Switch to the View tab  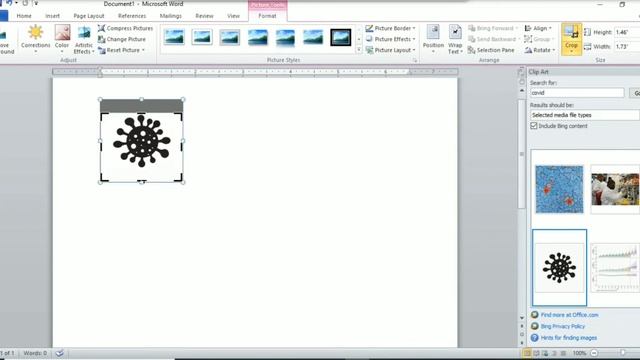(233, 16)
